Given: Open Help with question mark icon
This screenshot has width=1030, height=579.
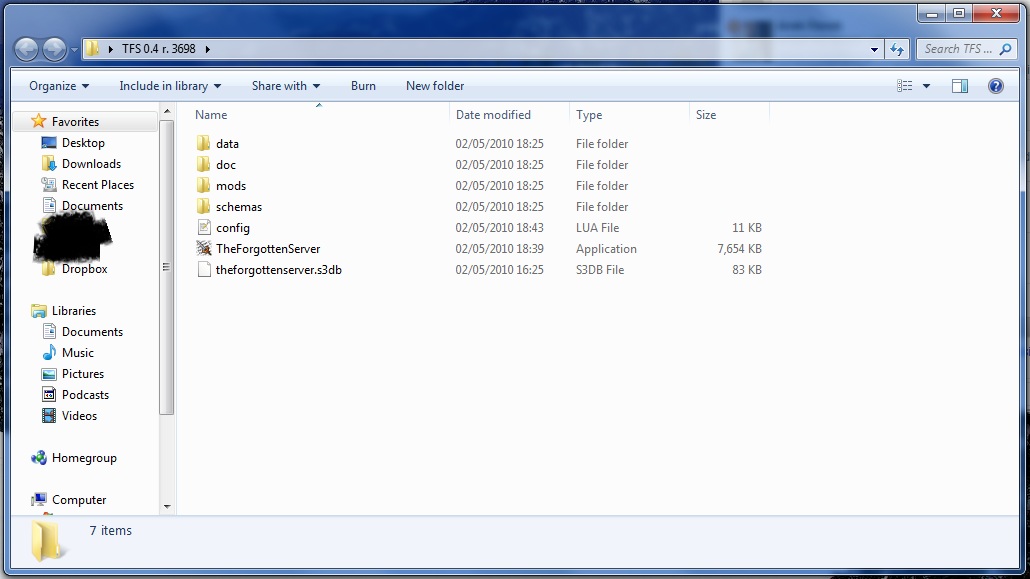Looking at the screenshot, I should point(996,86).
